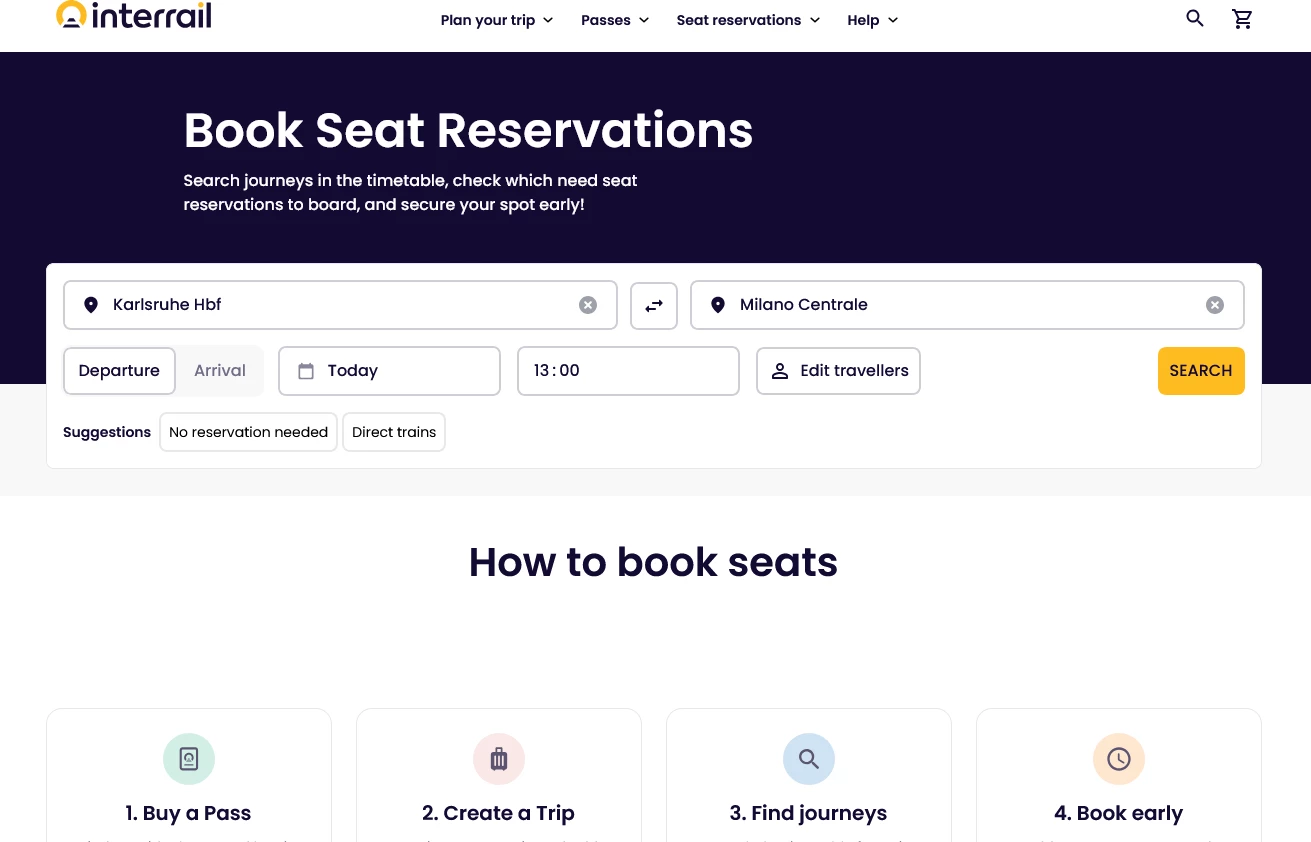The width and height of the screenshot is (1311, 842).
Task: Toggle the No reservation needed filter
Action: point(248,432)
